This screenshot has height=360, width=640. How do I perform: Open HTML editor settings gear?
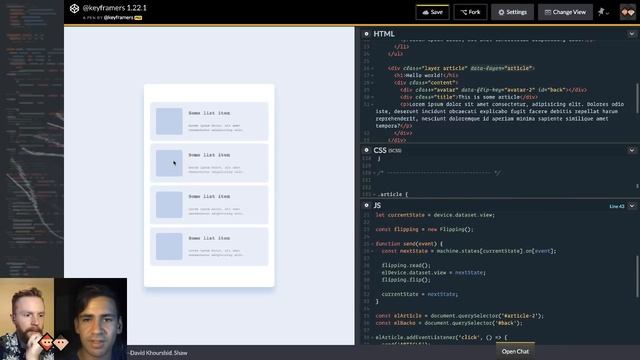pos(367,34)
